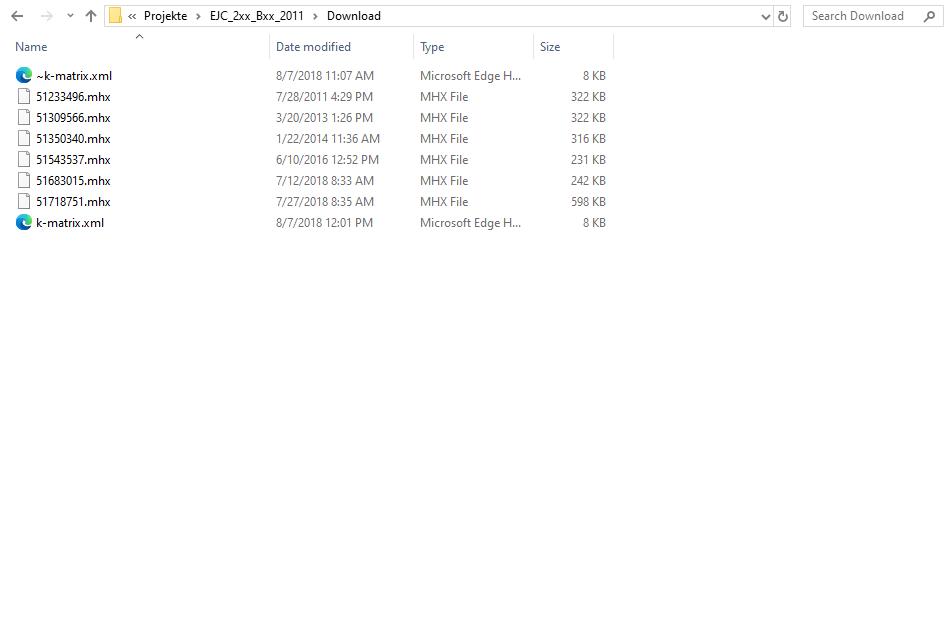Select file 51309566.mhx
The image size is (951, 634).
click(x=73, y=118)
